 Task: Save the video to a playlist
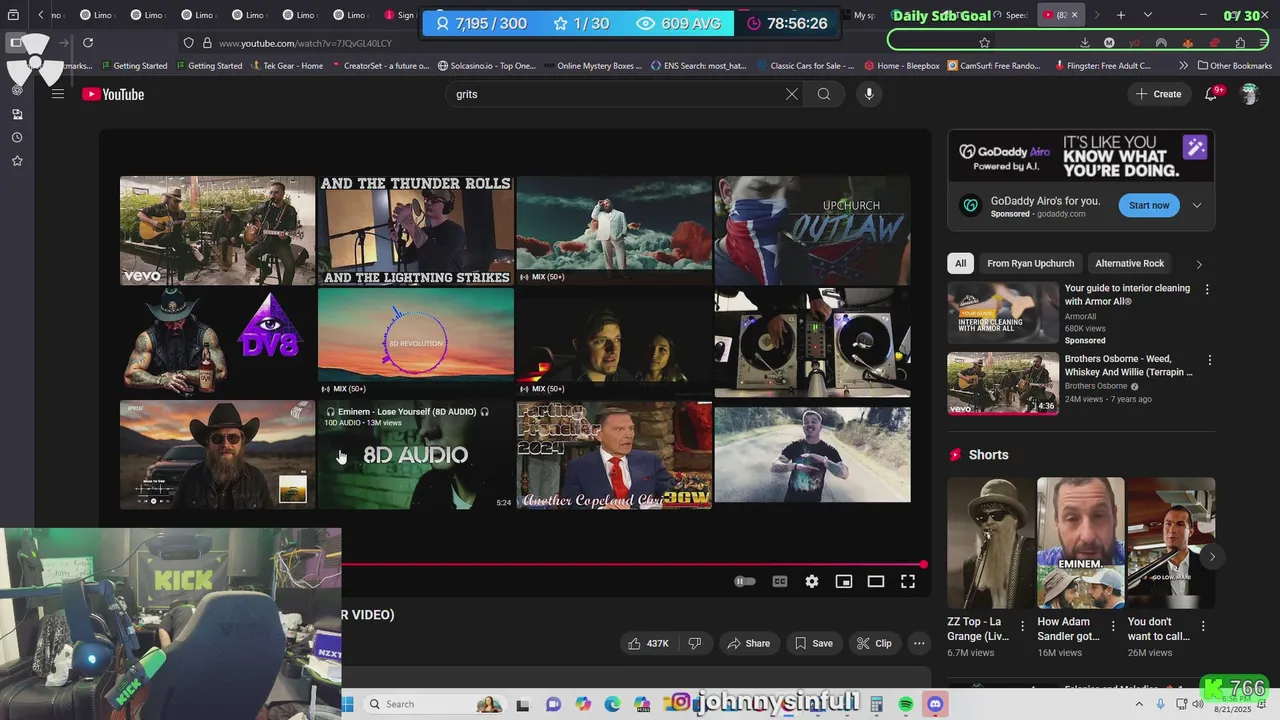click(813, 643)
